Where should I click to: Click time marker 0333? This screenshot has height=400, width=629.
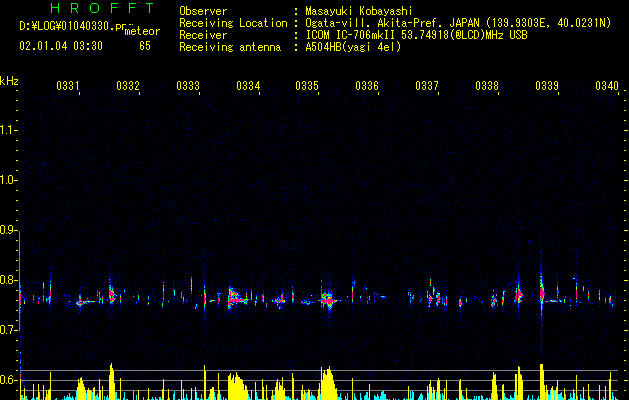click(x=188, y=85)
